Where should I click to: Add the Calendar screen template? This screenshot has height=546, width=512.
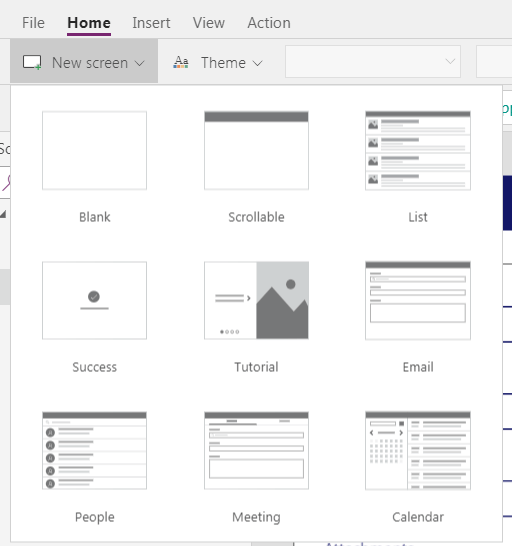418,451
